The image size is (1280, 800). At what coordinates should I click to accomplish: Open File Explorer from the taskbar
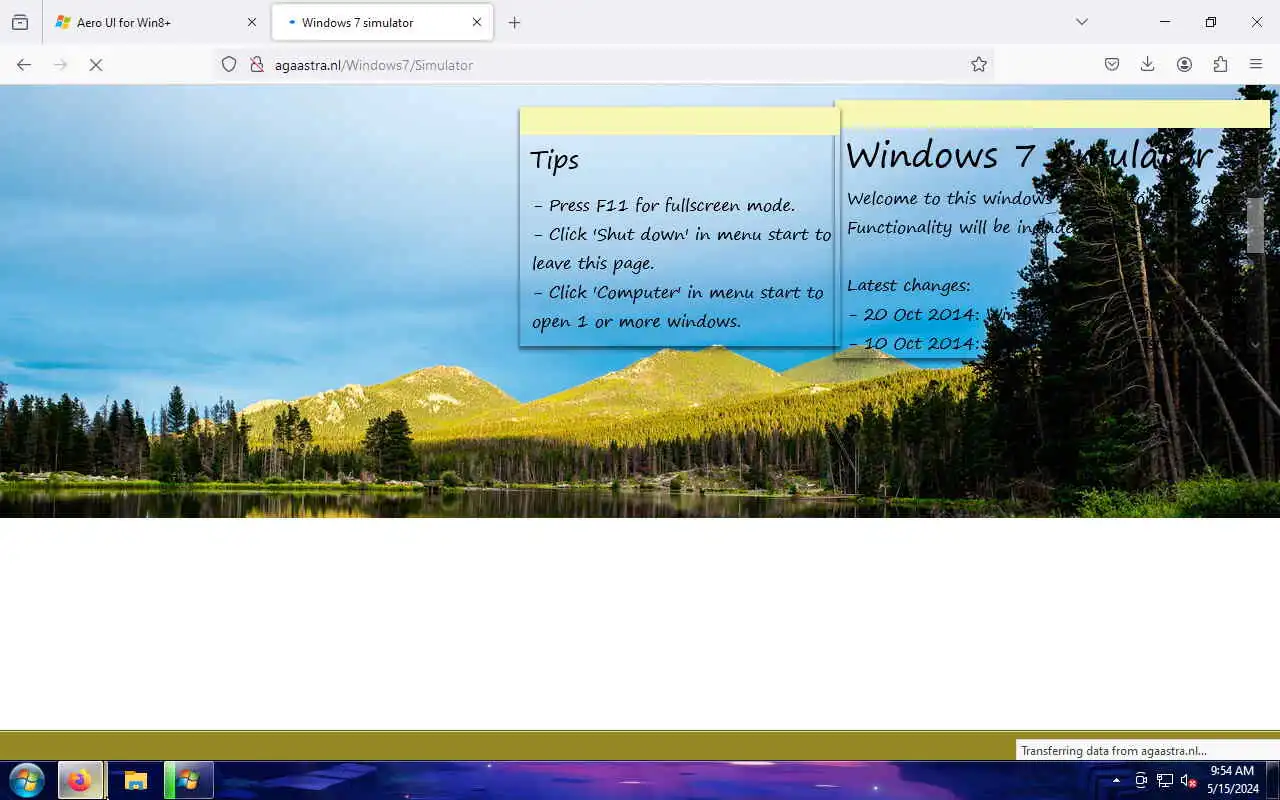click(x=135, y=780)
